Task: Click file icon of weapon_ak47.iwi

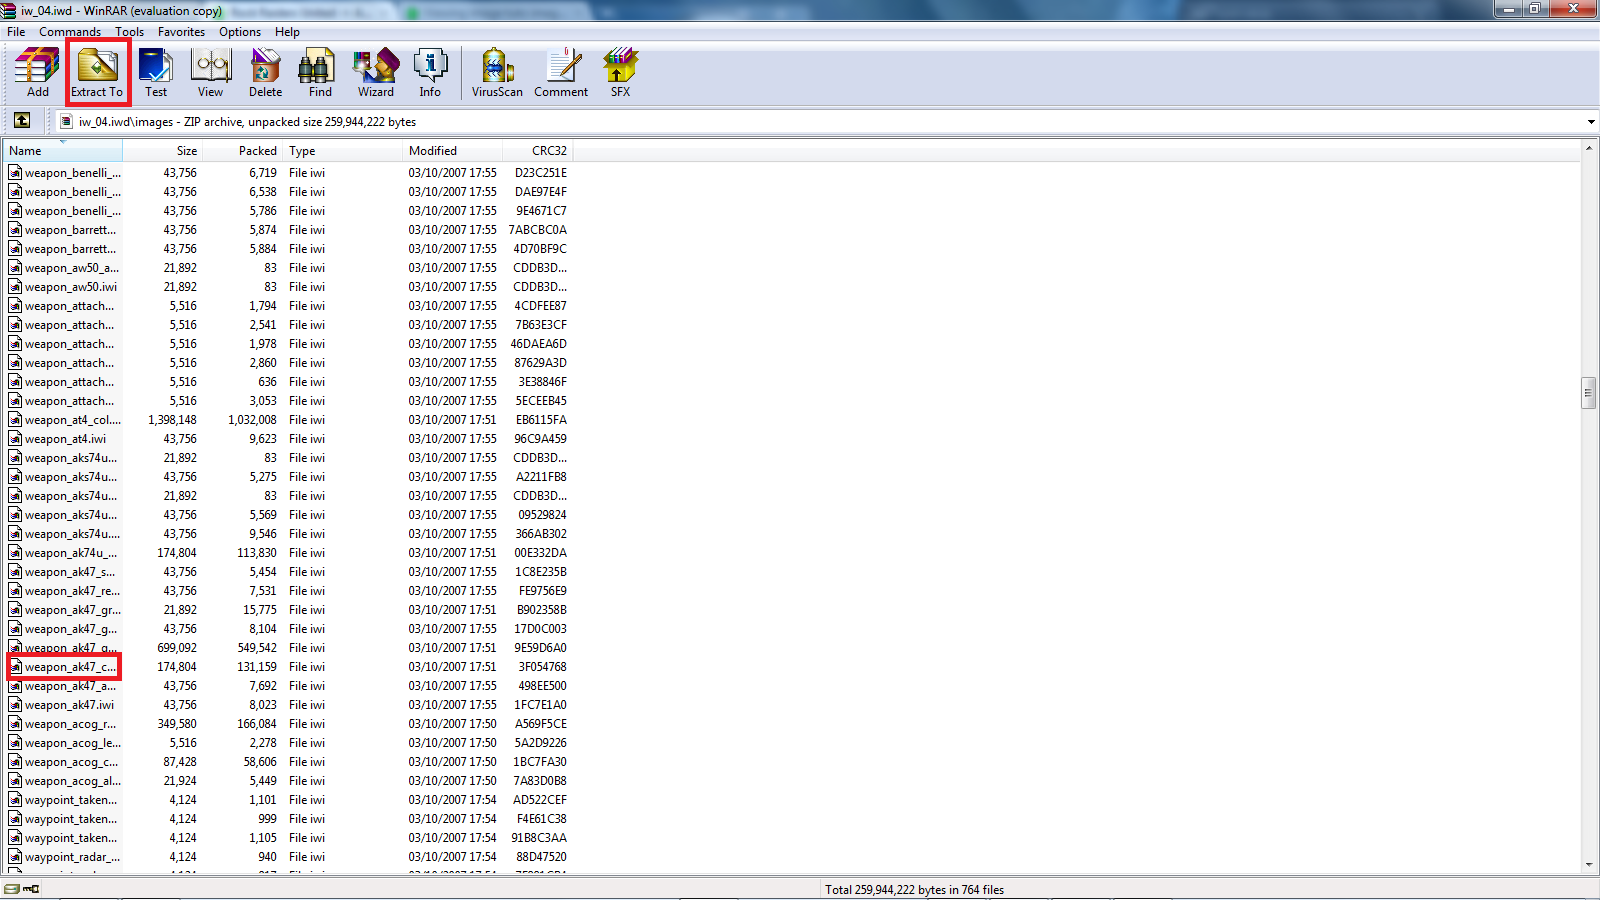Action: tap(15, 705)
